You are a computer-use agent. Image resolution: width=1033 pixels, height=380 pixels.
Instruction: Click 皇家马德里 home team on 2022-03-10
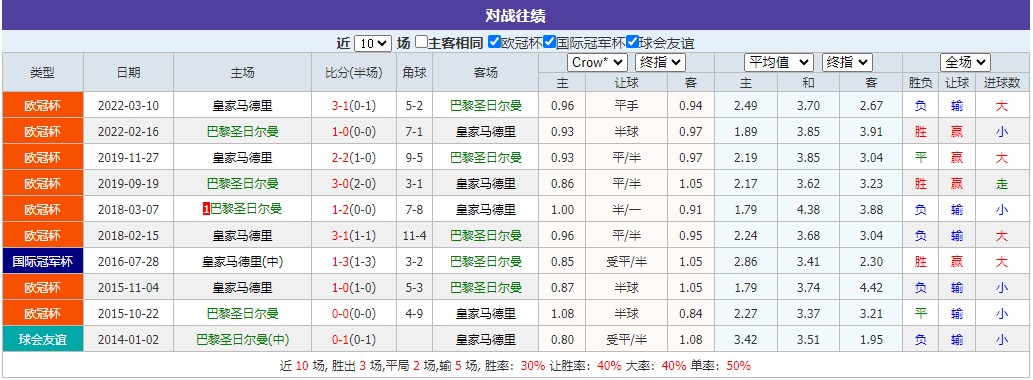[242, 105]
